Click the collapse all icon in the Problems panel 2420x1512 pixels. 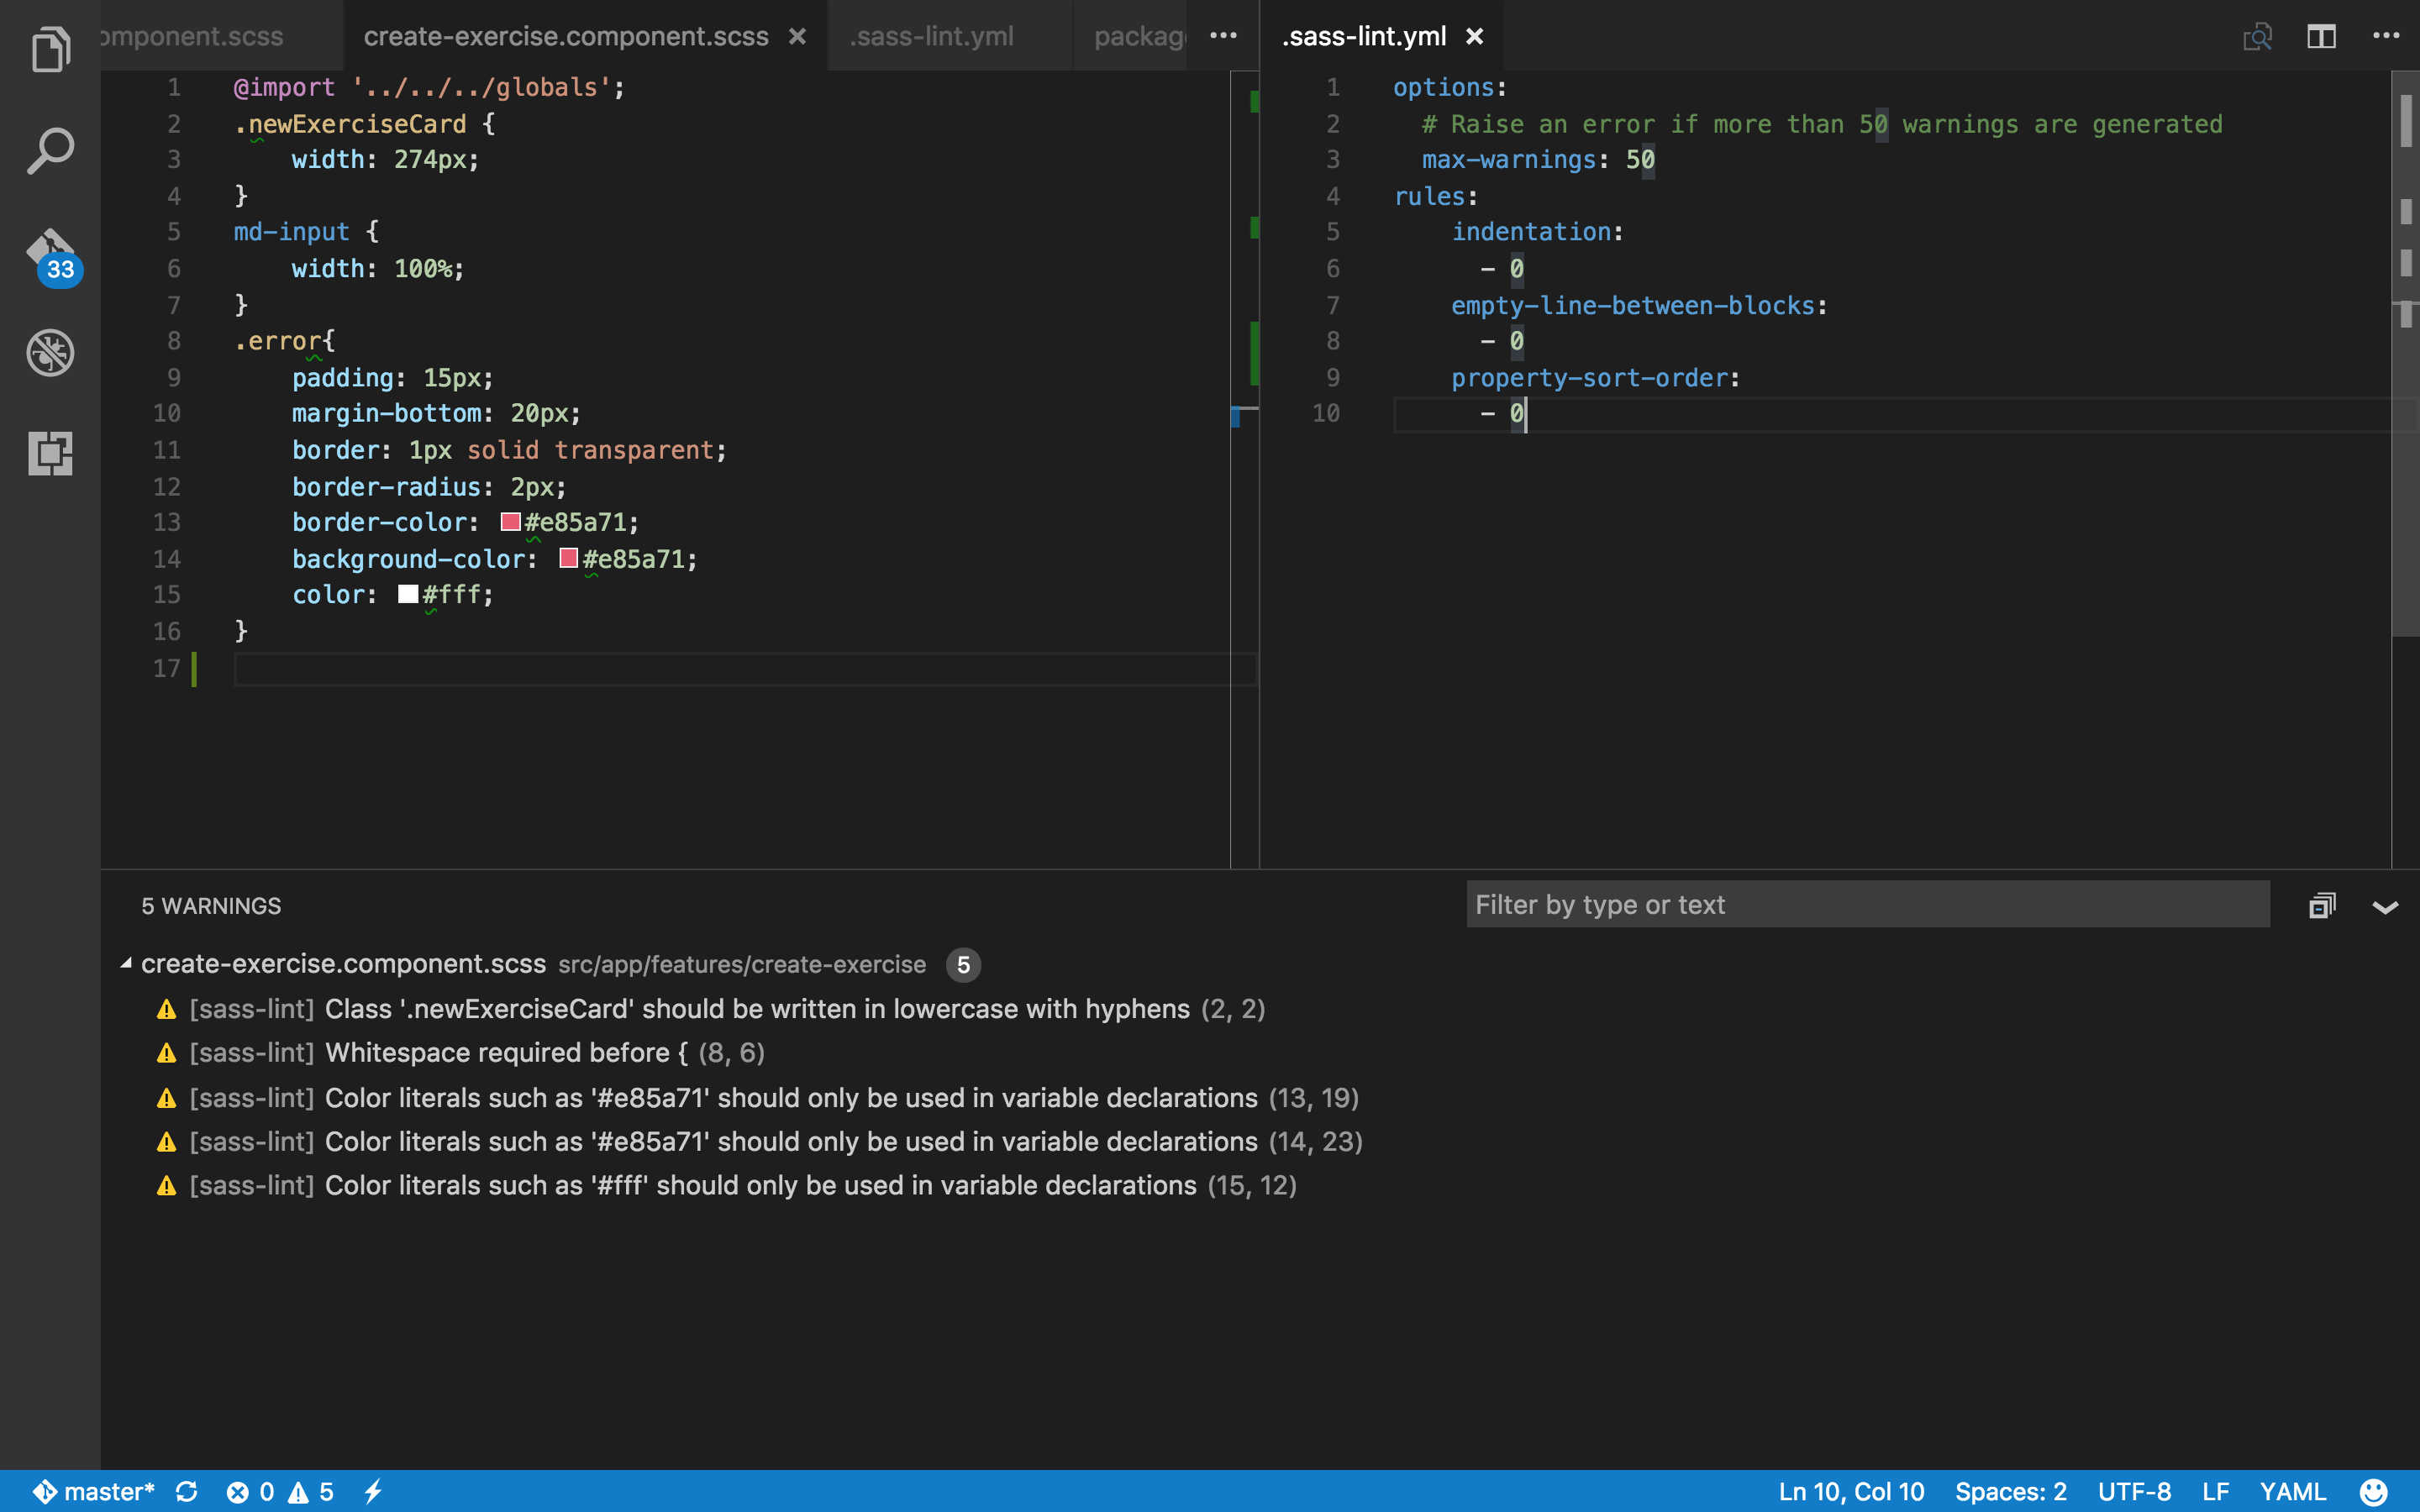point(2321,906)
